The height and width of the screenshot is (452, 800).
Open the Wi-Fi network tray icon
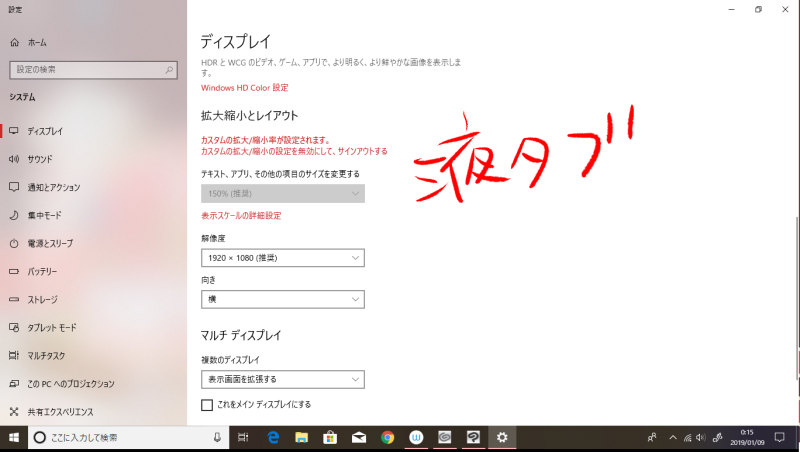[687, 437]
